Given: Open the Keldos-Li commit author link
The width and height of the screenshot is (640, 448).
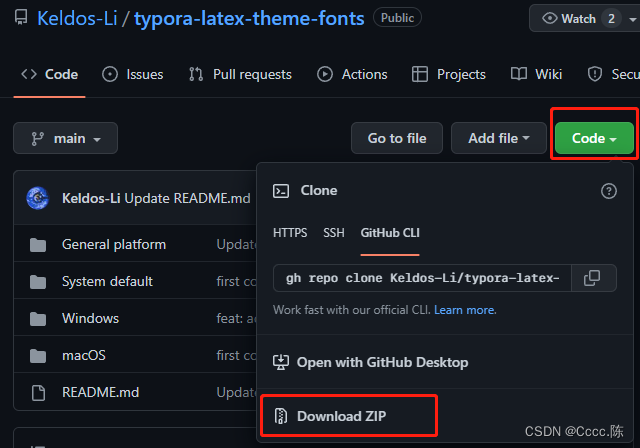Looking at the screenshot, I should (91, 198).
